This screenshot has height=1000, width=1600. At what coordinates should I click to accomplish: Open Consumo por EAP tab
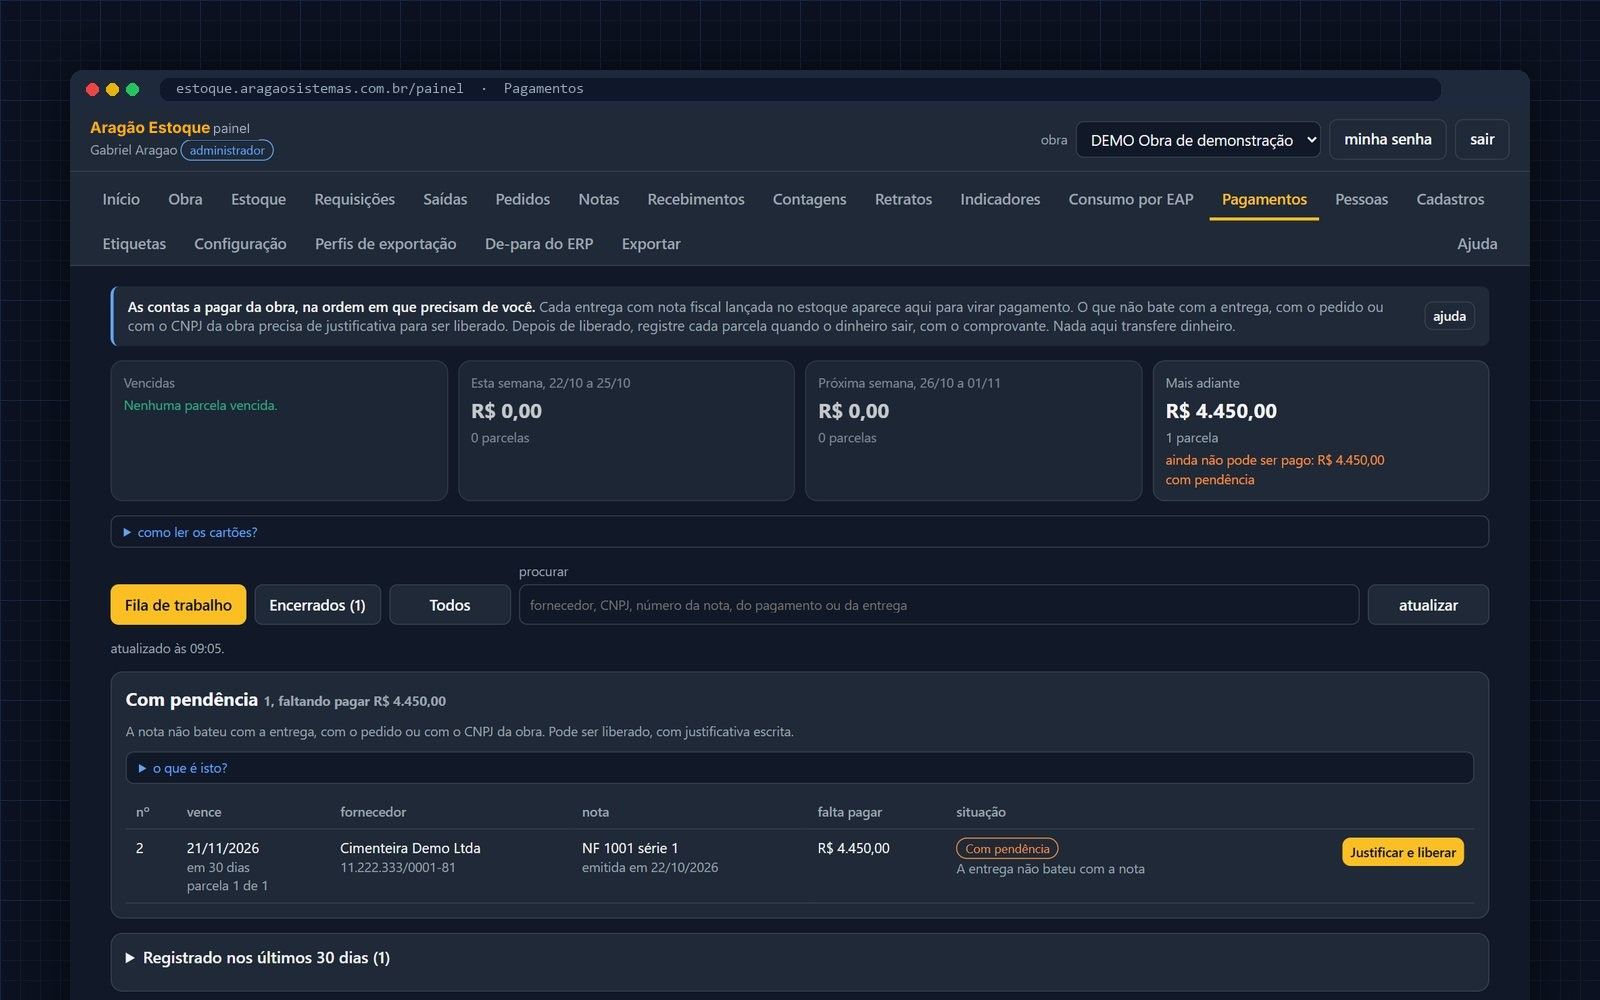click(1131, 199)
